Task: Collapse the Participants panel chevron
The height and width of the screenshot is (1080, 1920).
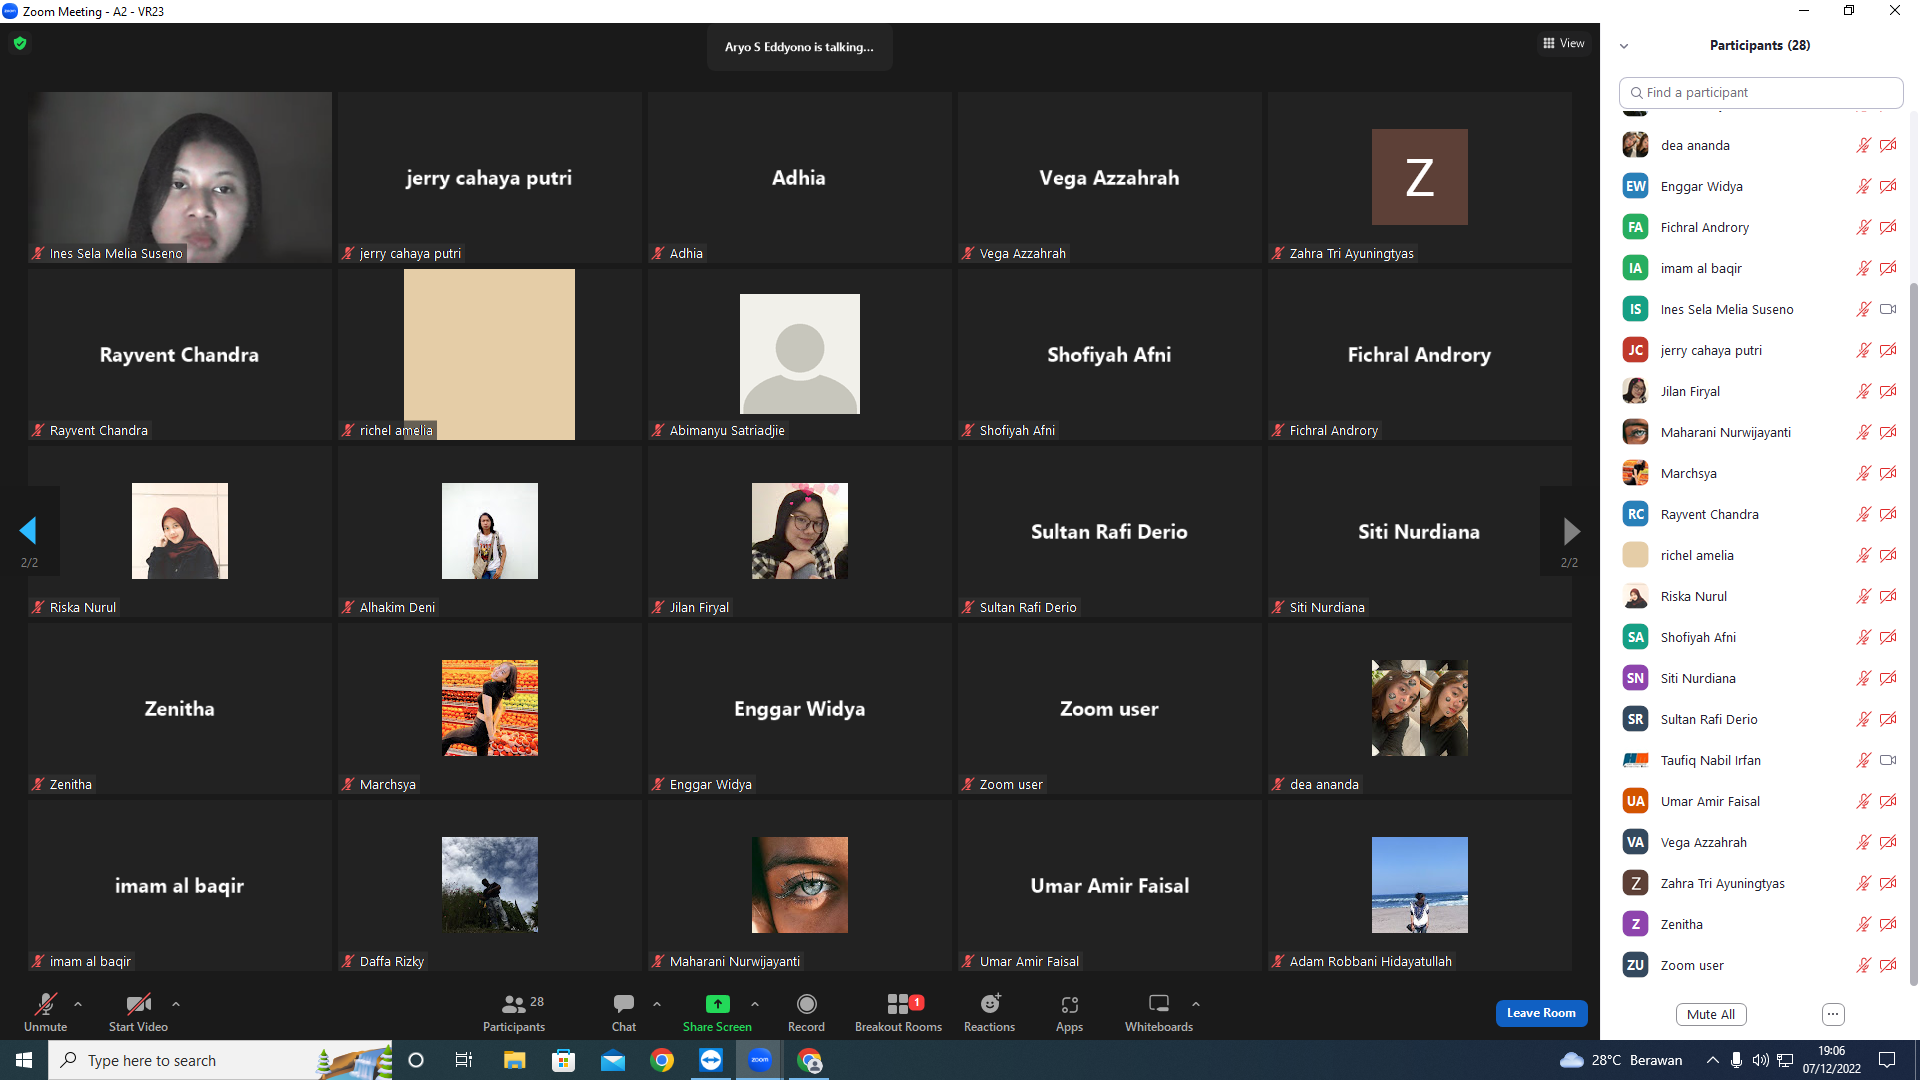Action: (1624, 46)
